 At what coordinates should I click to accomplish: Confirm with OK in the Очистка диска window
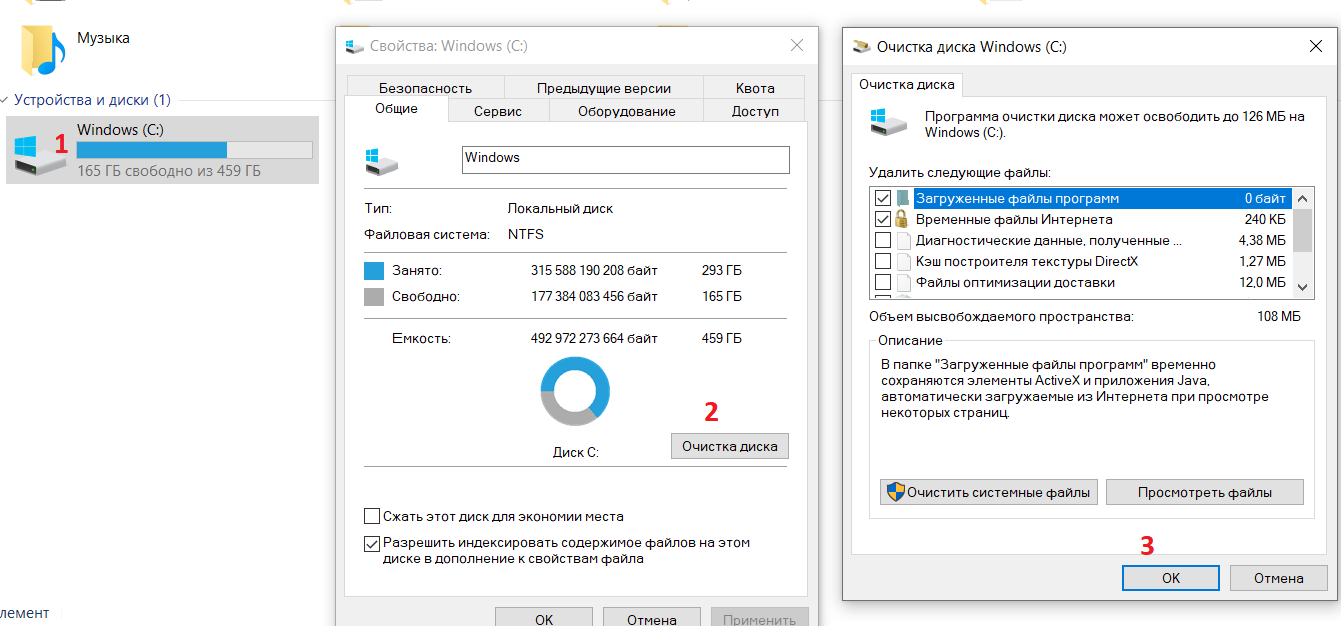[1171, 578]
